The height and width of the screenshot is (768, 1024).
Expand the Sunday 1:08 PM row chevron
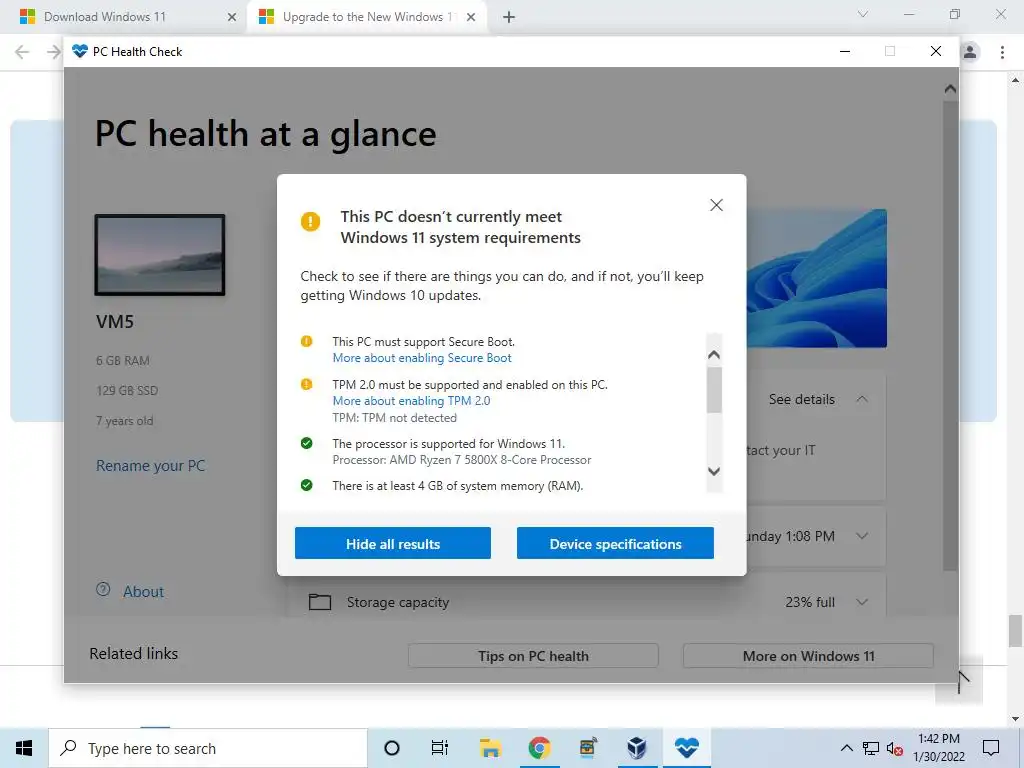point(862,536)
